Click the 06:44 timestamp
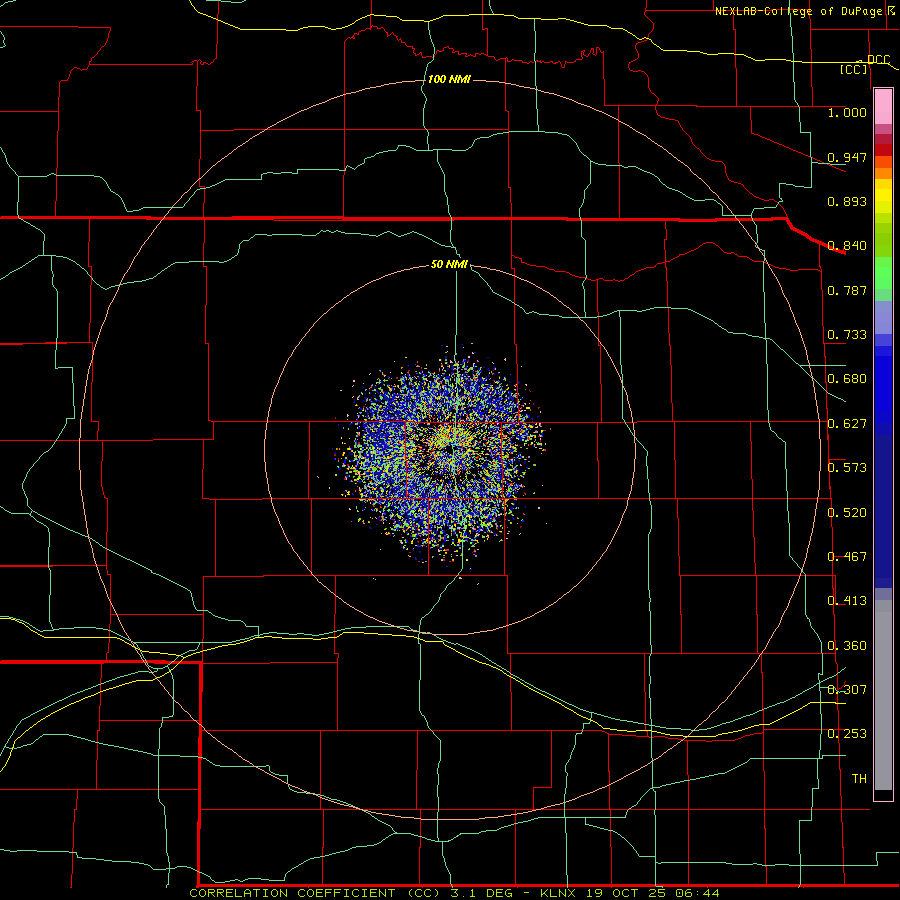The width and height of the screenshot is (900, 900). (x=697, y=893)
